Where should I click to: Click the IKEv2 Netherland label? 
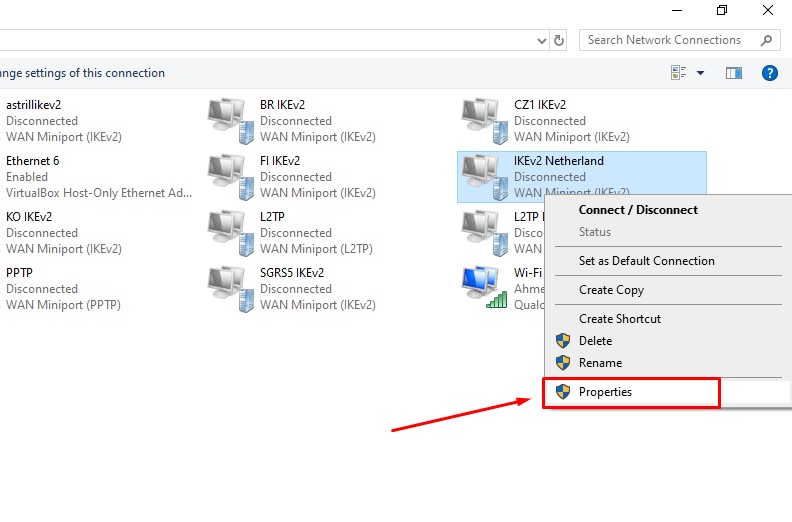[x=559, y=161]
